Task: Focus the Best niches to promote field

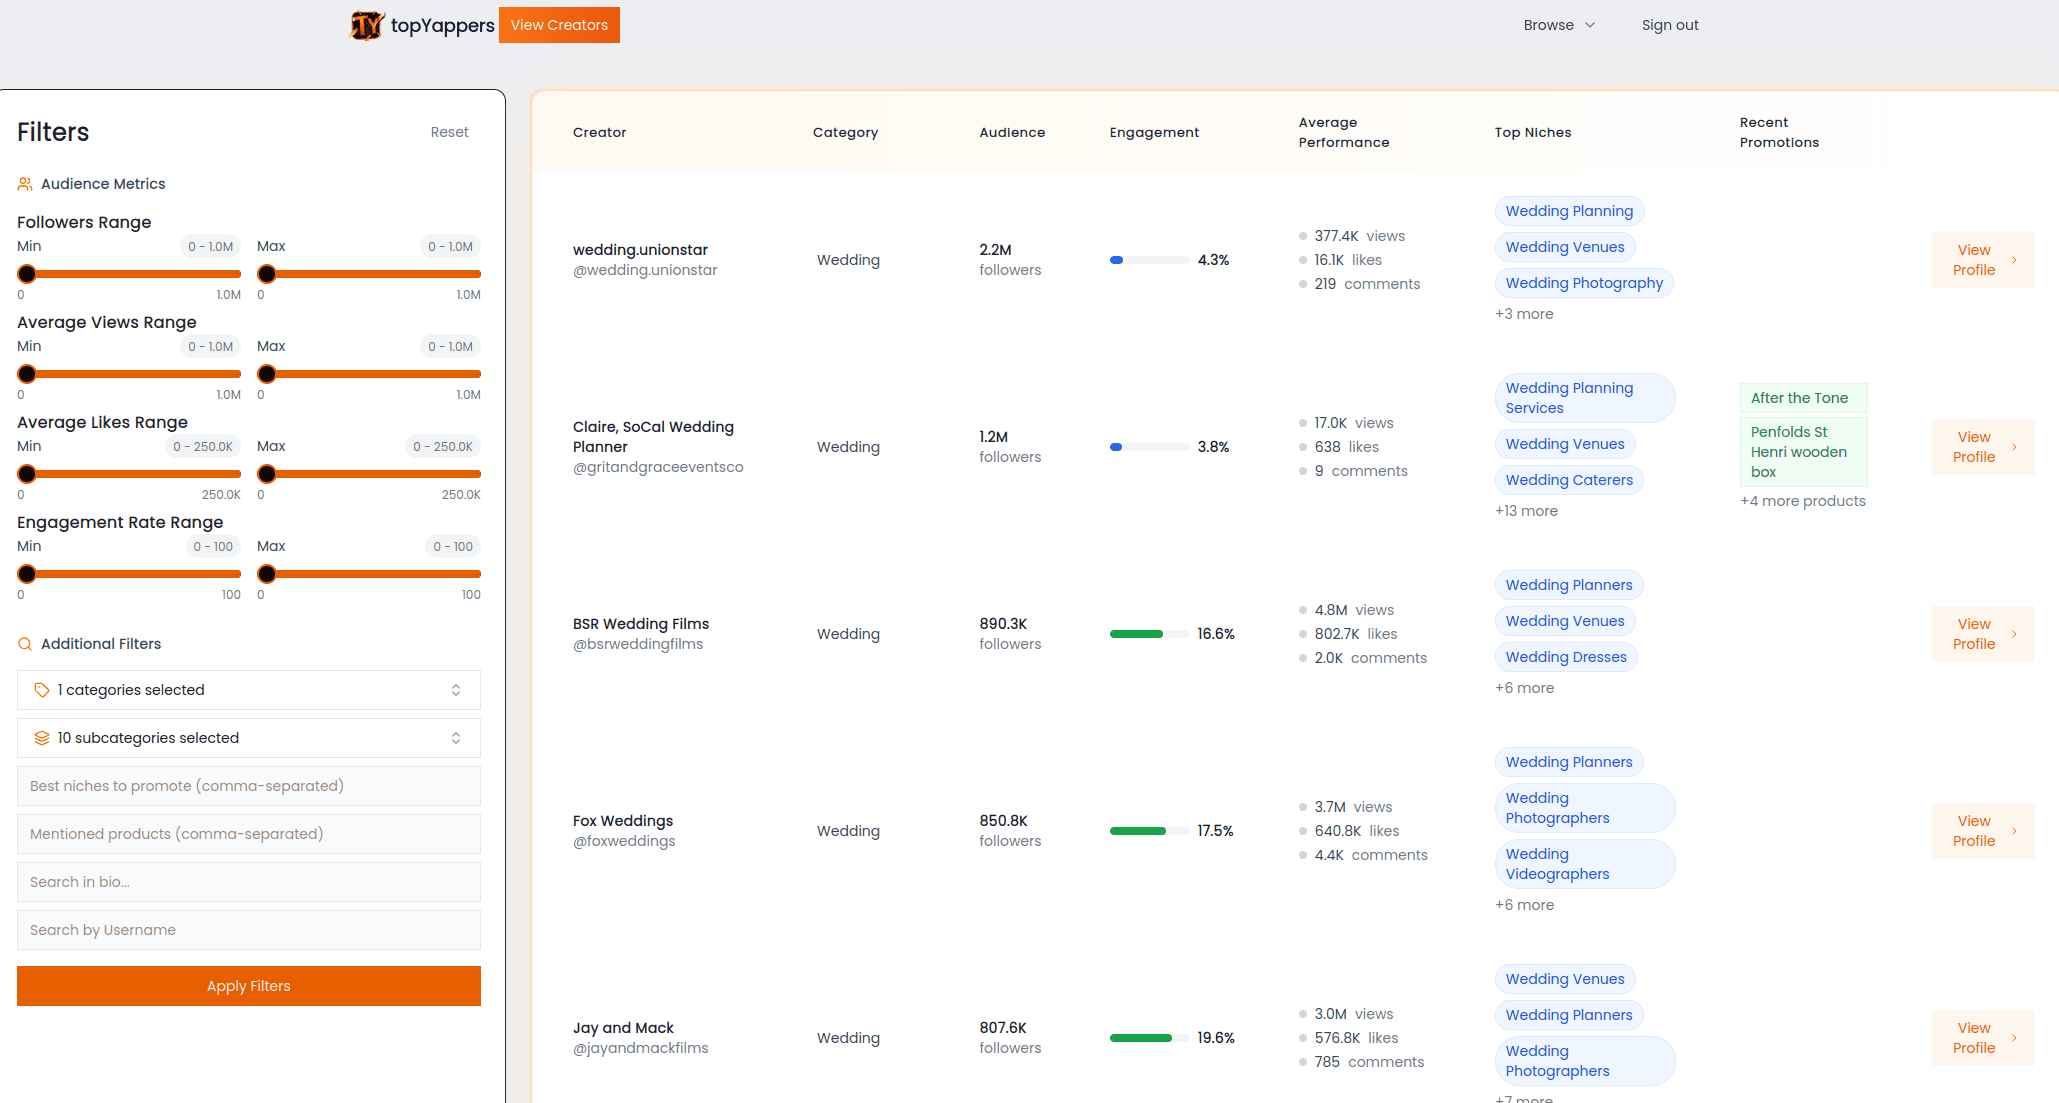Action: [x=249, y=786]
